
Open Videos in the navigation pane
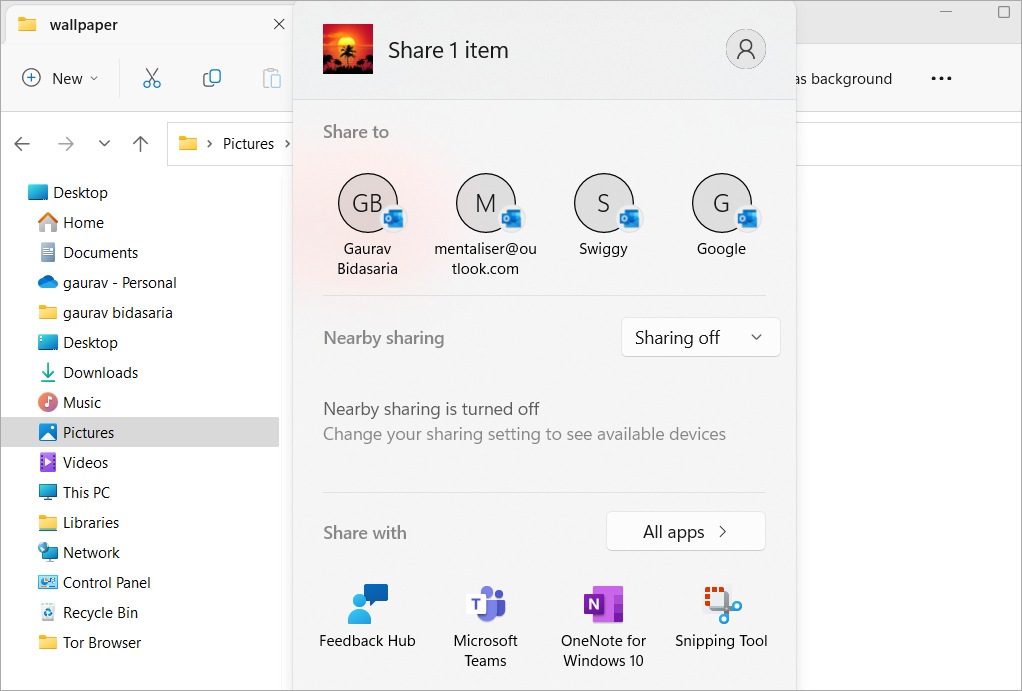point(74,462)
